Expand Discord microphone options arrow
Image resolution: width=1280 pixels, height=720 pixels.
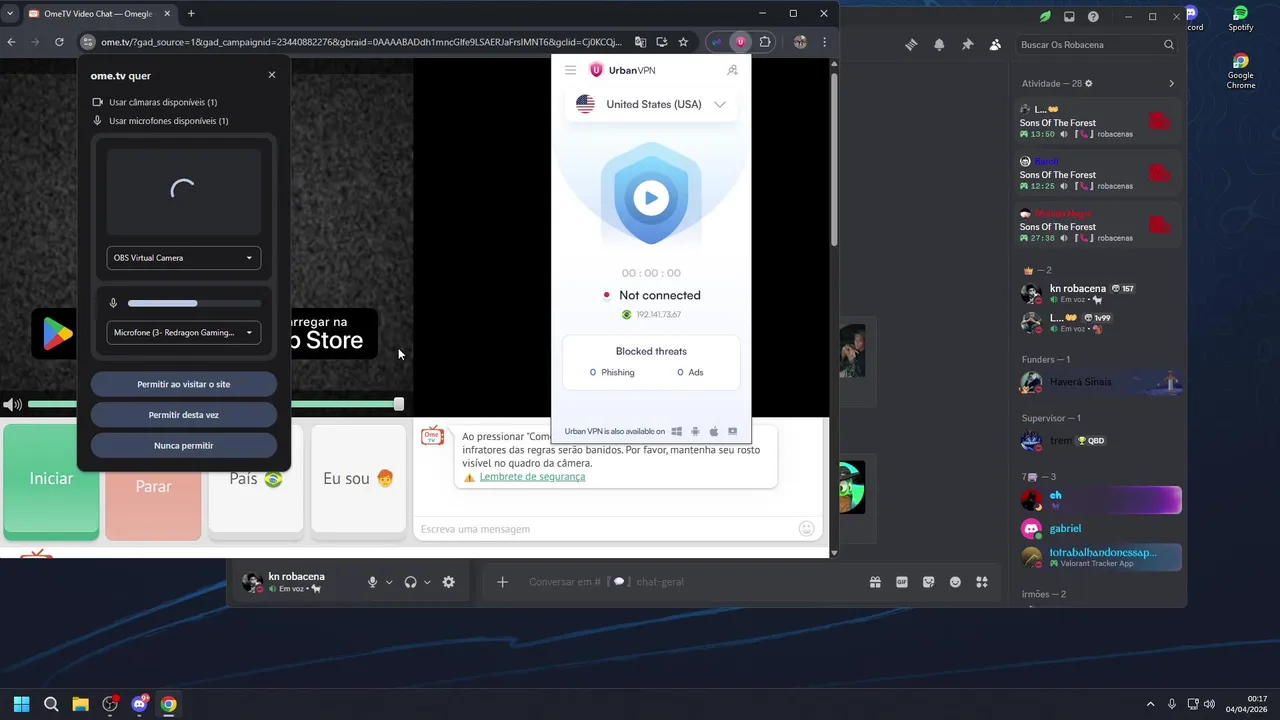click(x=389, y=582)
